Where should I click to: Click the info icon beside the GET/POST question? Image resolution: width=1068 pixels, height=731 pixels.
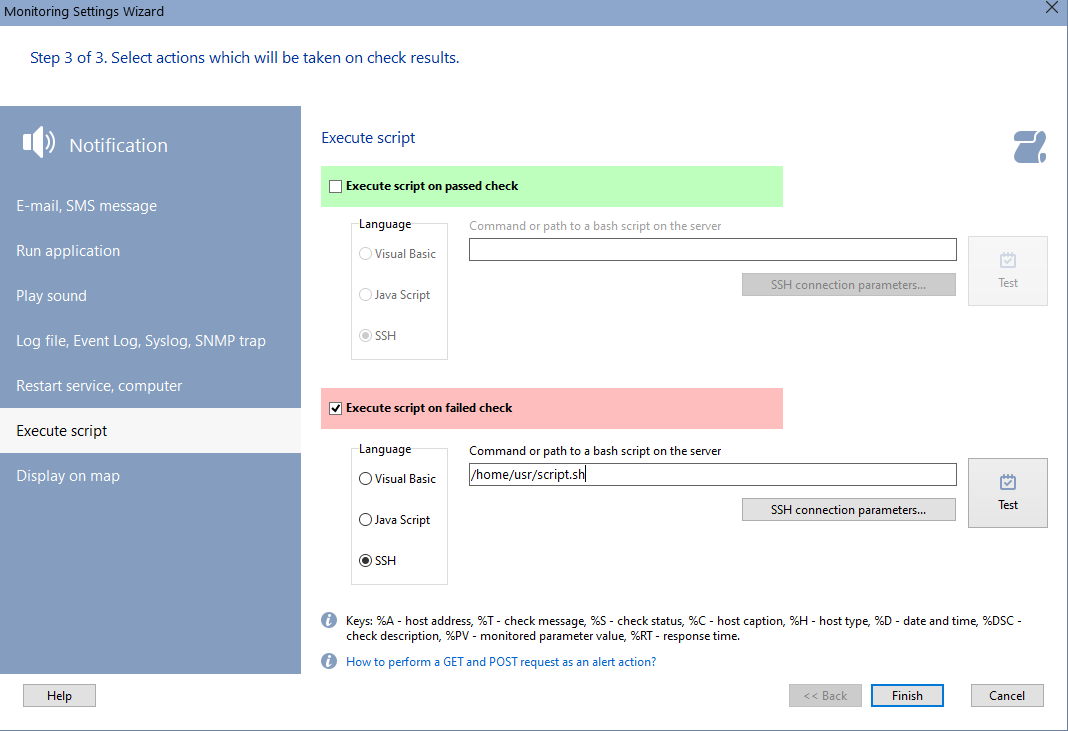coord(328,661)
